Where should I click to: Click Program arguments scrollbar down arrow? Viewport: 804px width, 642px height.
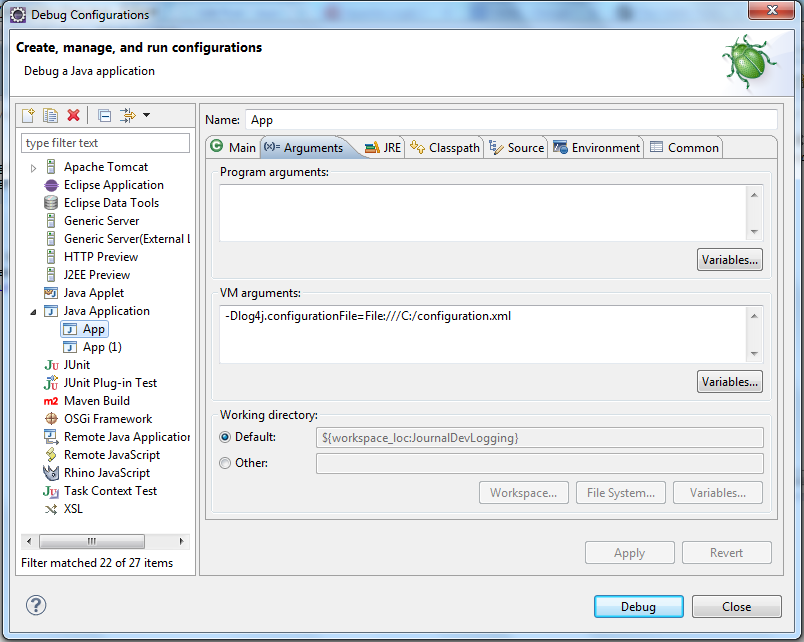coord(754,232)
